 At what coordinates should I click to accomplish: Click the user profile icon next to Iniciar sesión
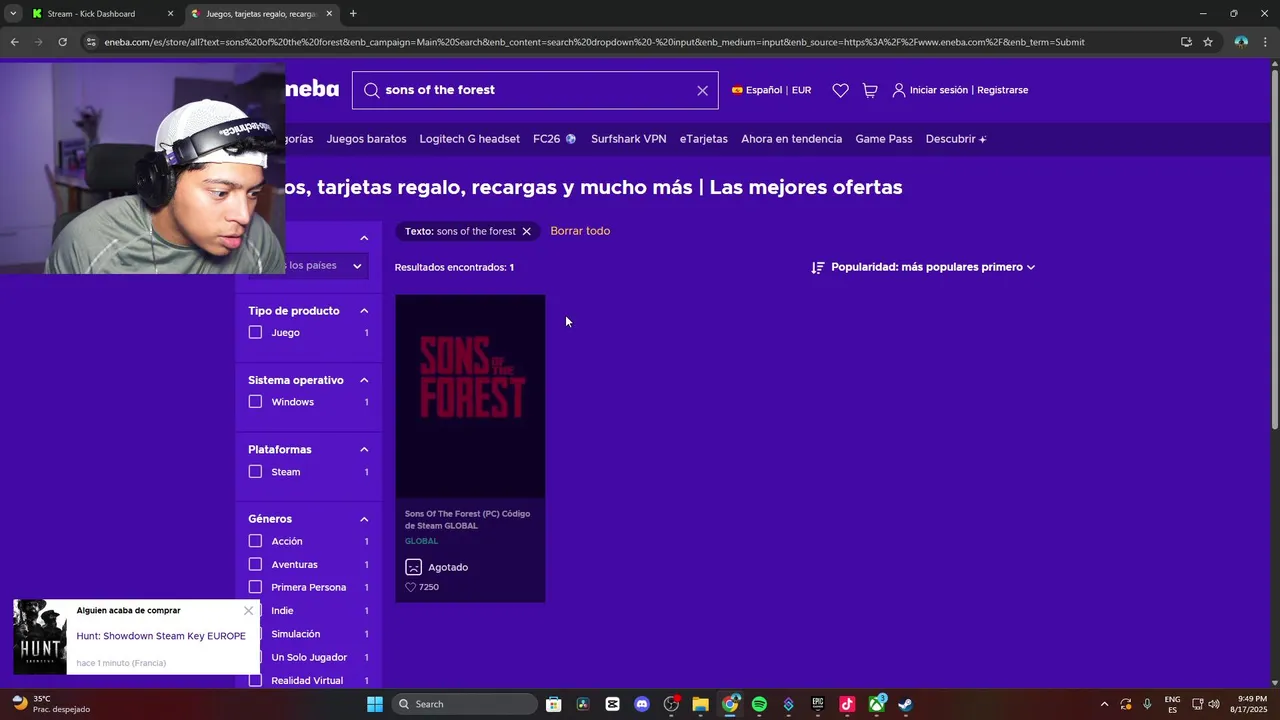[899, 90]
